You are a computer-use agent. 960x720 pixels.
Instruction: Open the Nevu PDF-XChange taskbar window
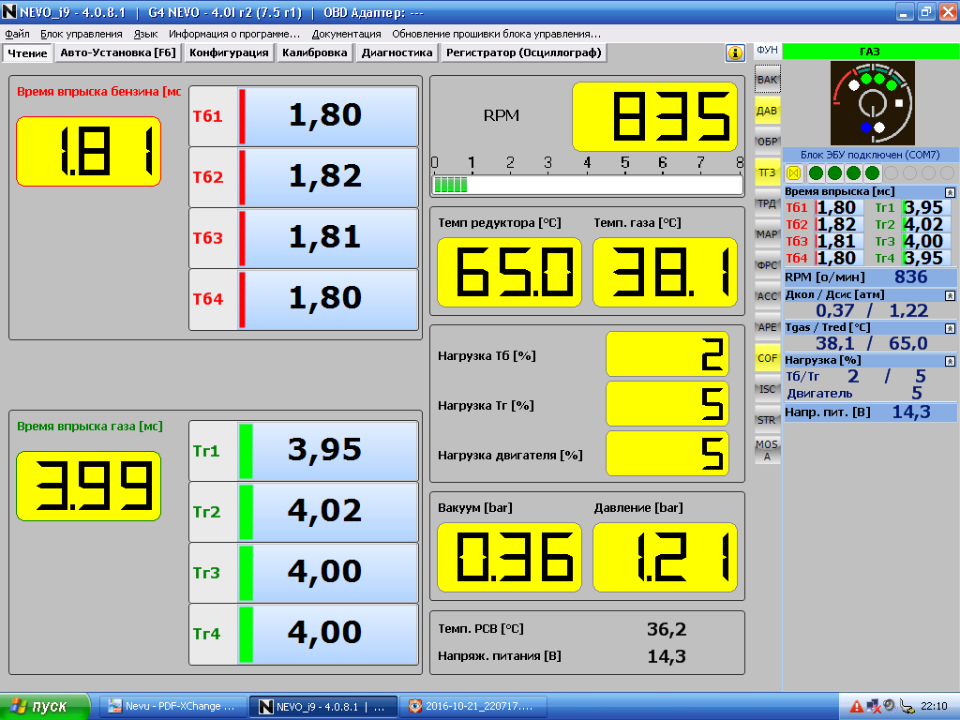pyautogui.click(x=170, y=706)
